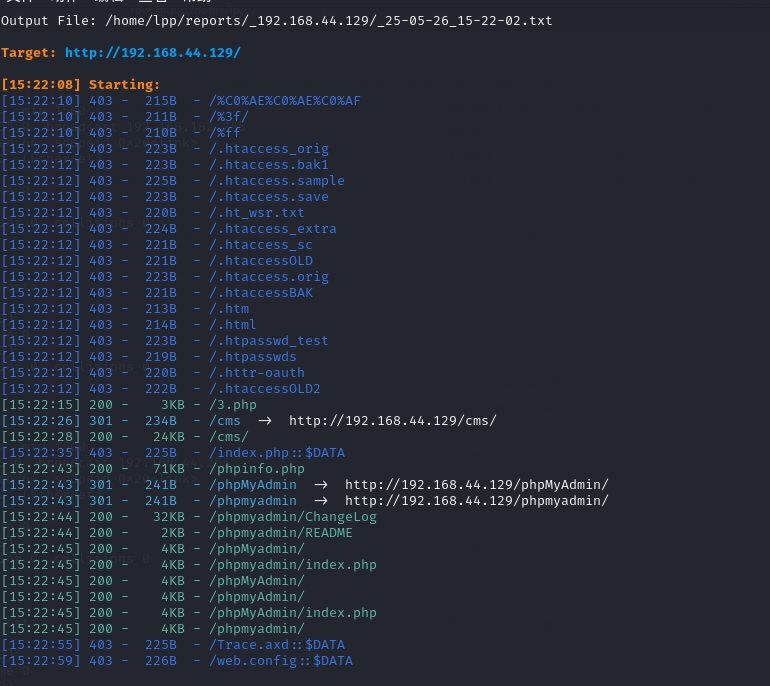Click the /.htpasswd_test entry
The height and width of the screenshot is (686, 770).
(268, 341)
